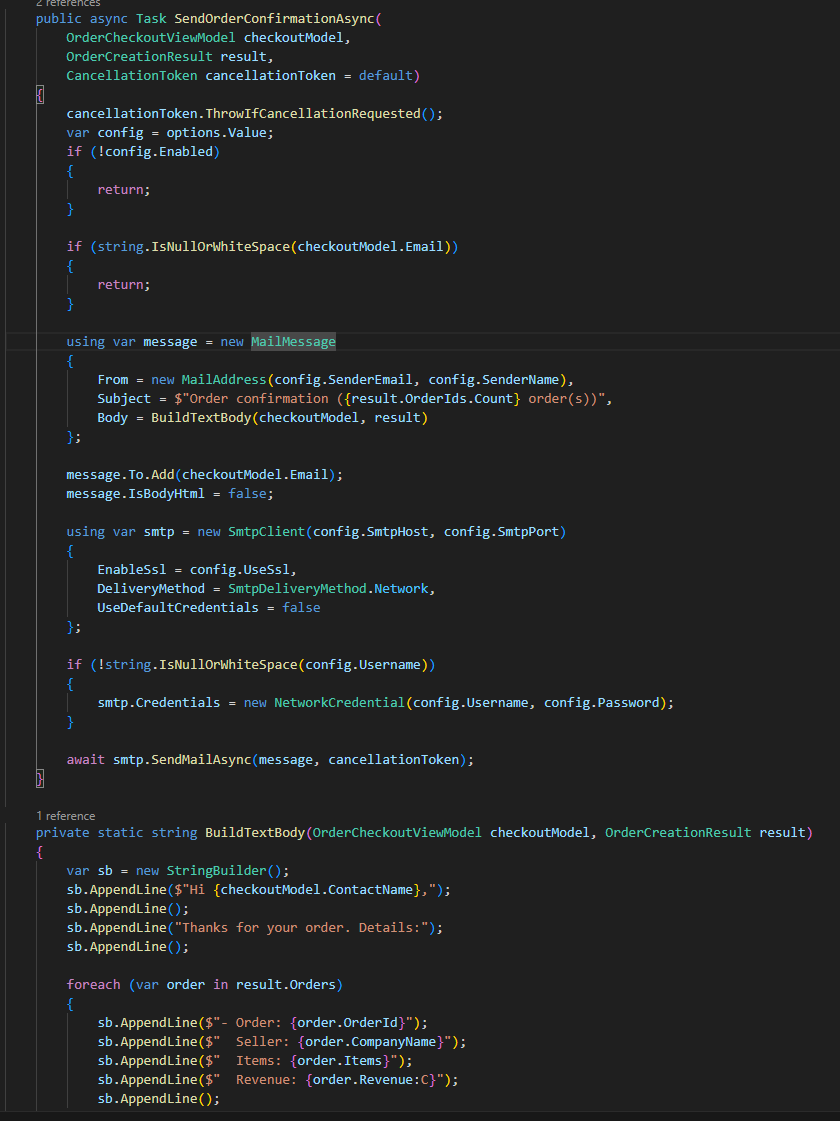The image size is (840, 1121).
Task: Click the "2 references" CodeLens link
Action: coord(68,4)
